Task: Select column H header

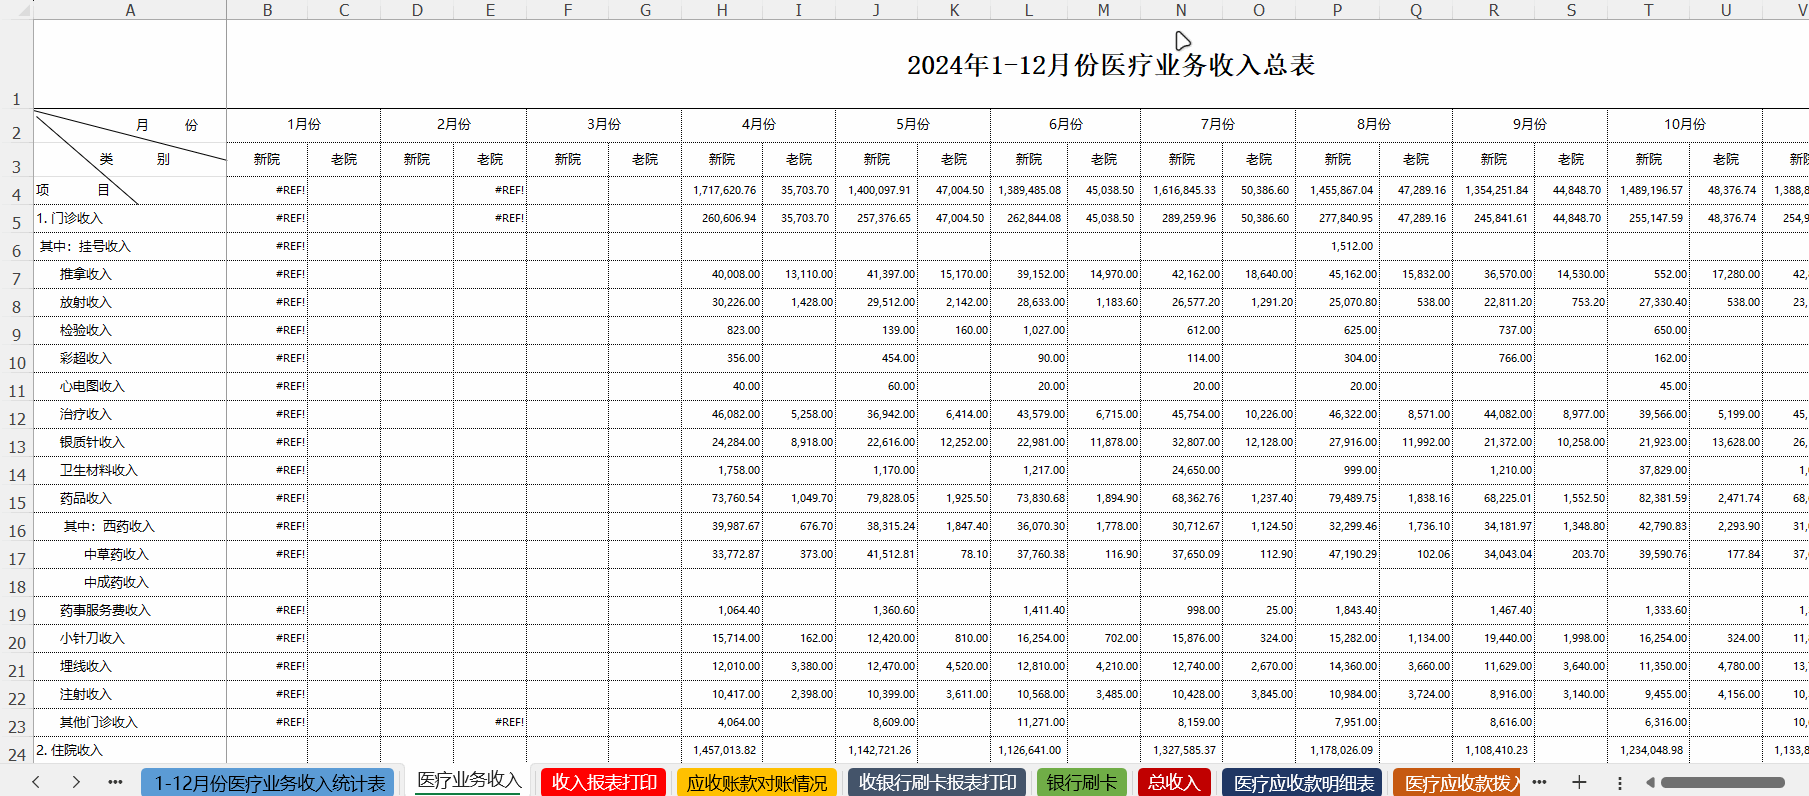Action: click(x=721, y=10)
